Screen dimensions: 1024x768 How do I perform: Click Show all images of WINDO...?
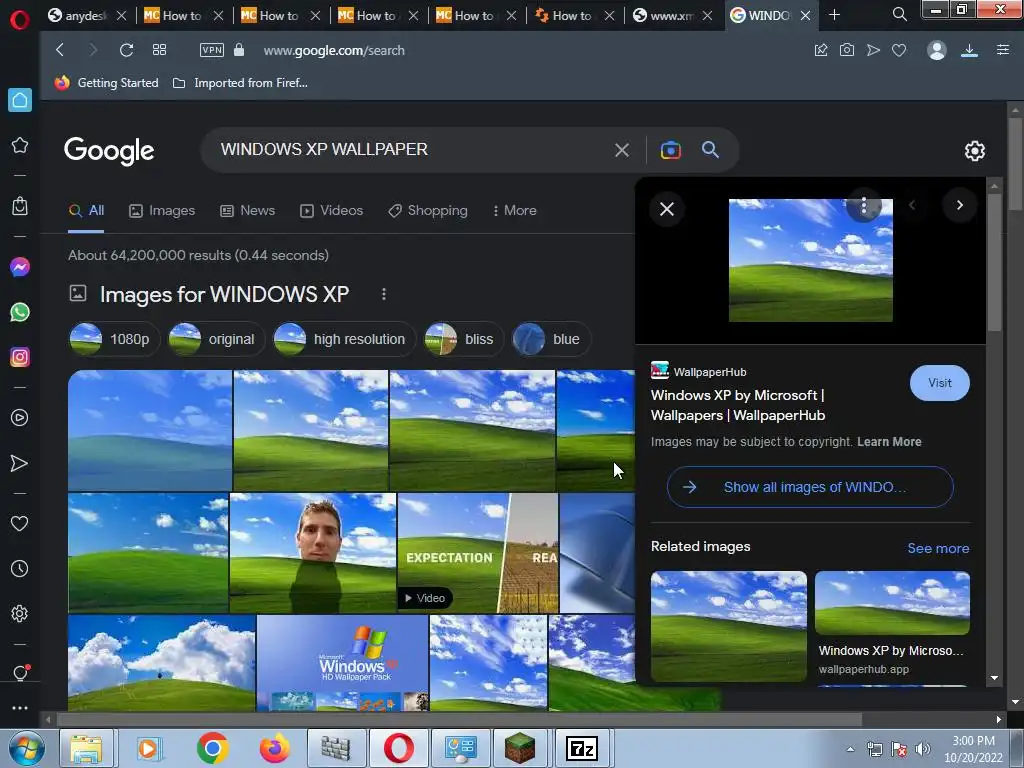click(x=810, y=487)
